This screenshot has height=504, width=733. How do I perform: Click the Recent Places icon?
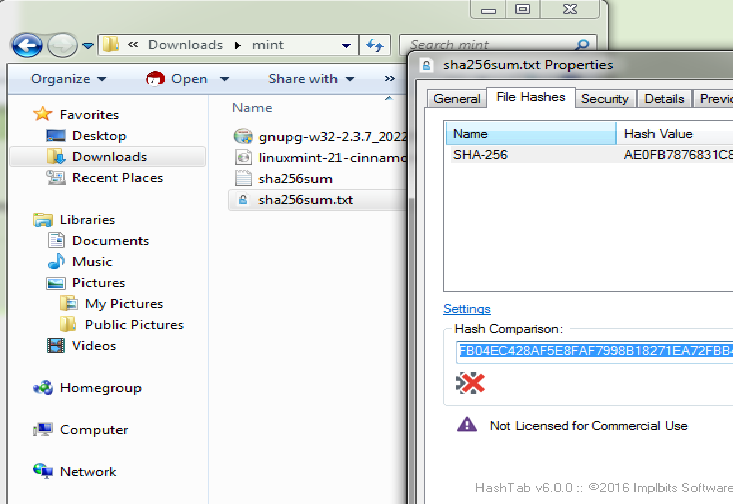[56, 178]
